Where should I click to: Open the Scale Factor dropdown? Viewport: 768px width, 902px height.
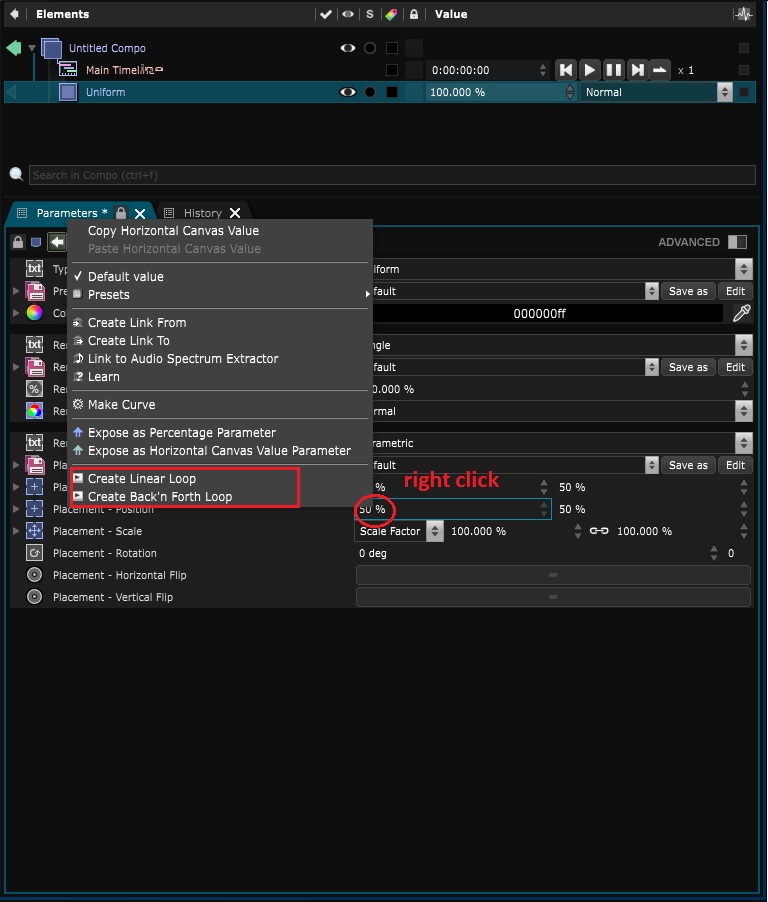[400, 531]
